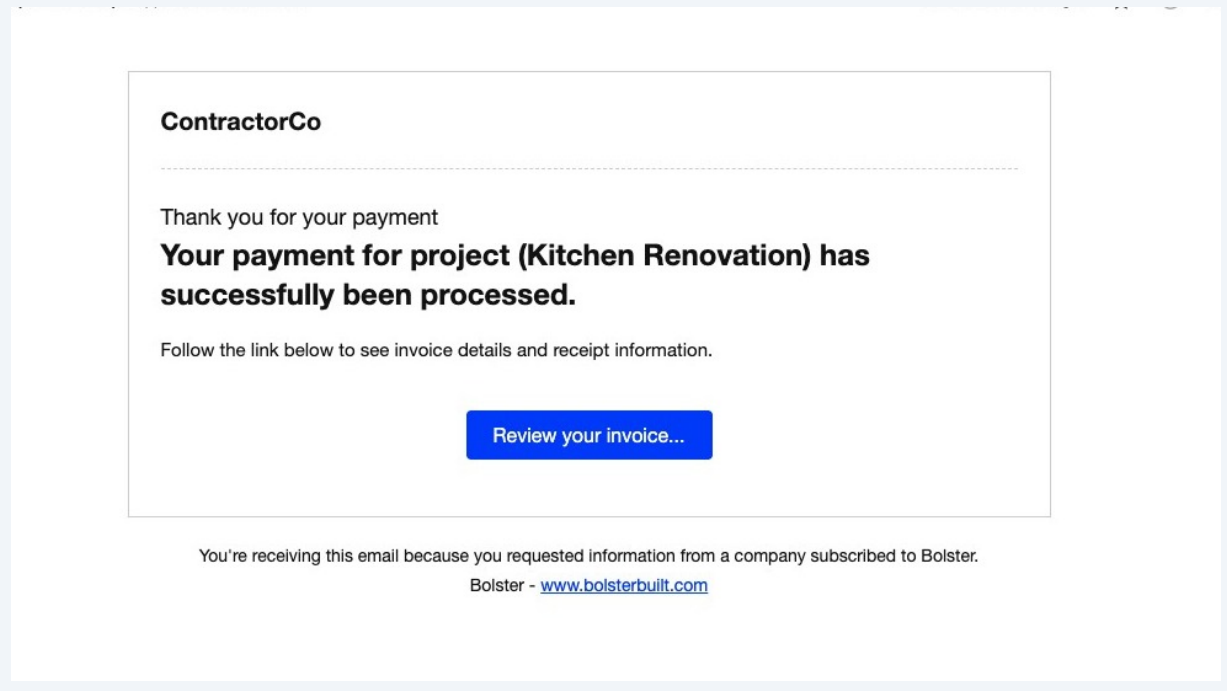
Task: Click the word "has" ending the heading's first line
Action: point(845,257)
